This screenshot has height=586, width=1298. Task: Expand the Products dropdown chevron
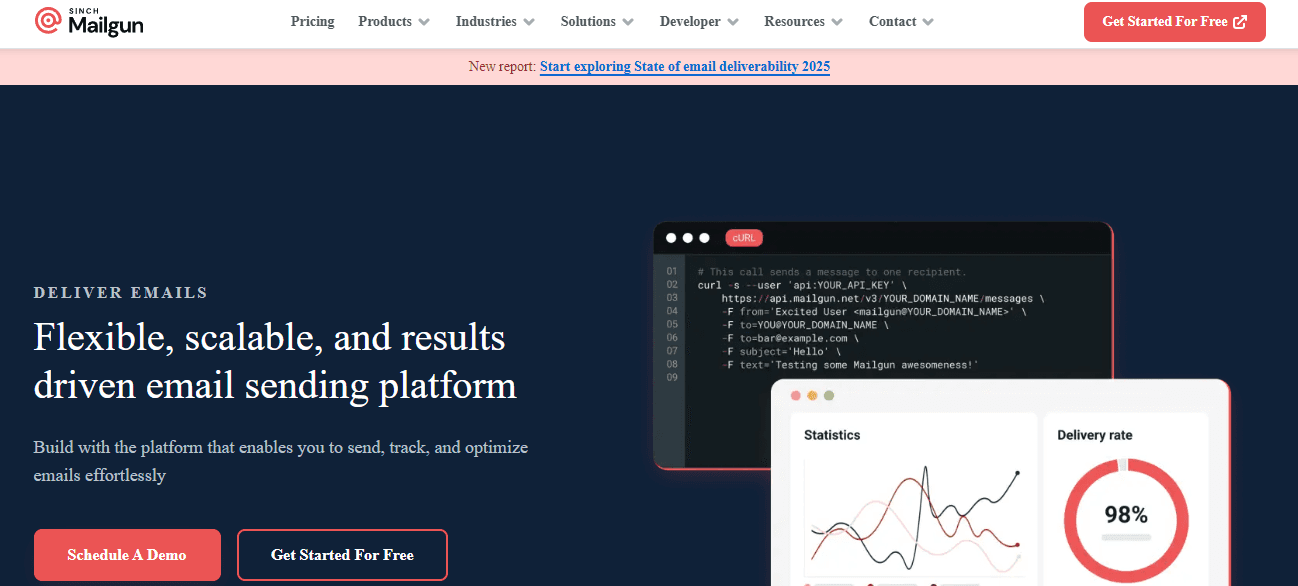tap(424, 22)
